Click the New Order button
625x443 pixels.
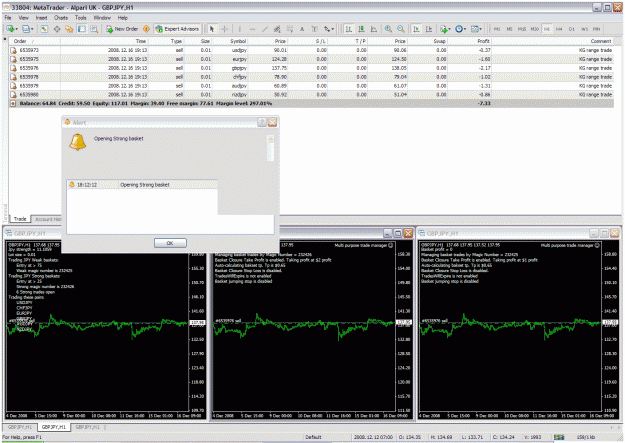[122, 29]
